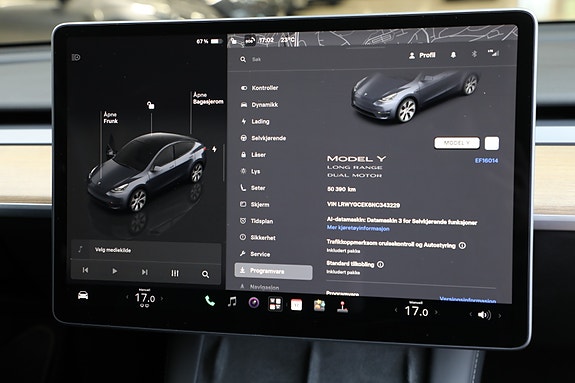Click the Søk search field

(x=257, y=59)
